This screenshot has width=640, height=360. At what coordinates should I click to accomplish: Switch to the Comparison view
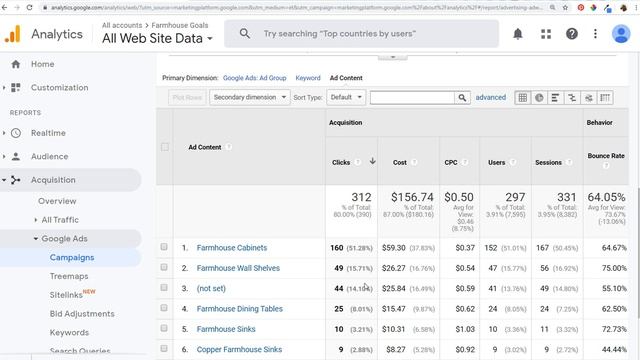(572, 98)
